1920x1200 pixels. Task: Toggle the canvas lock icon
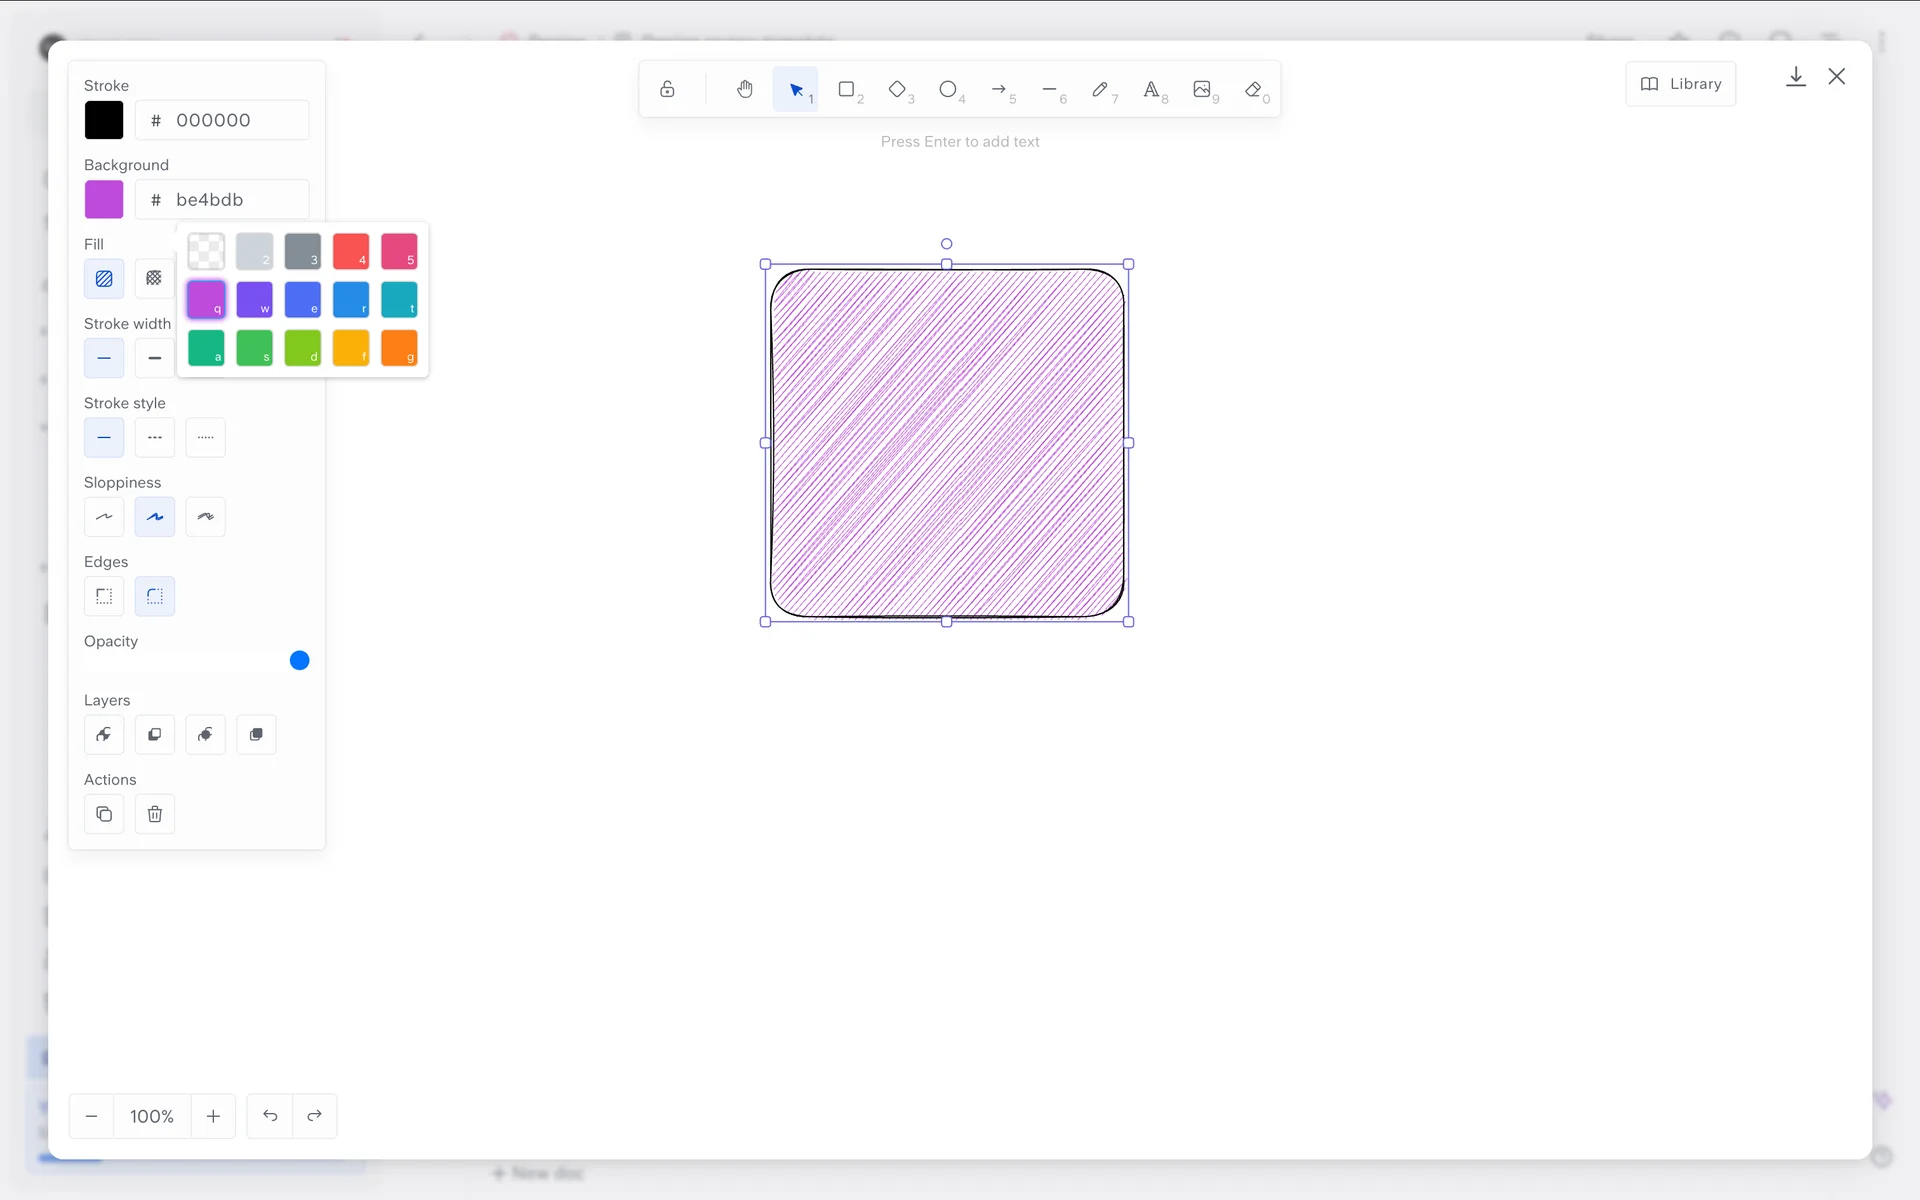(667, 90)
